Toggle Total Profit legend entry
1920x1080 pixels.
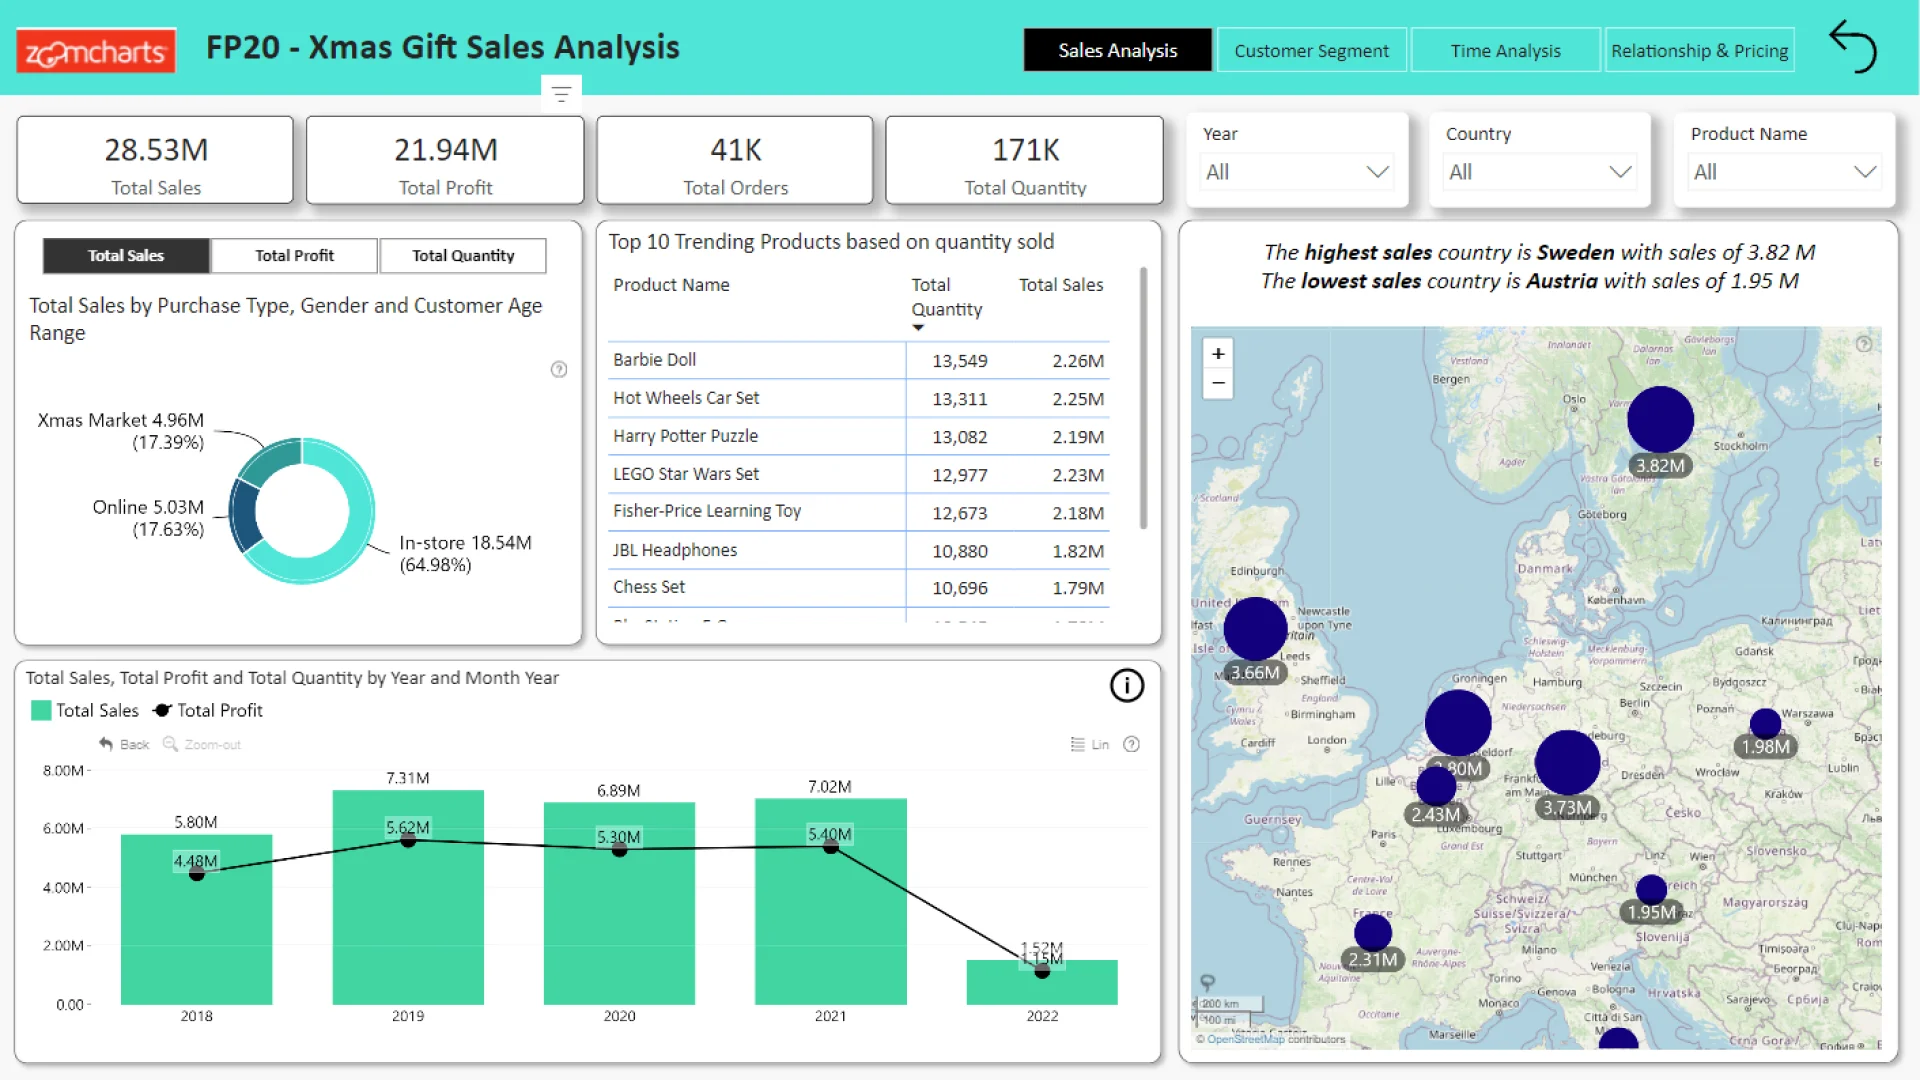pos(208,710)
